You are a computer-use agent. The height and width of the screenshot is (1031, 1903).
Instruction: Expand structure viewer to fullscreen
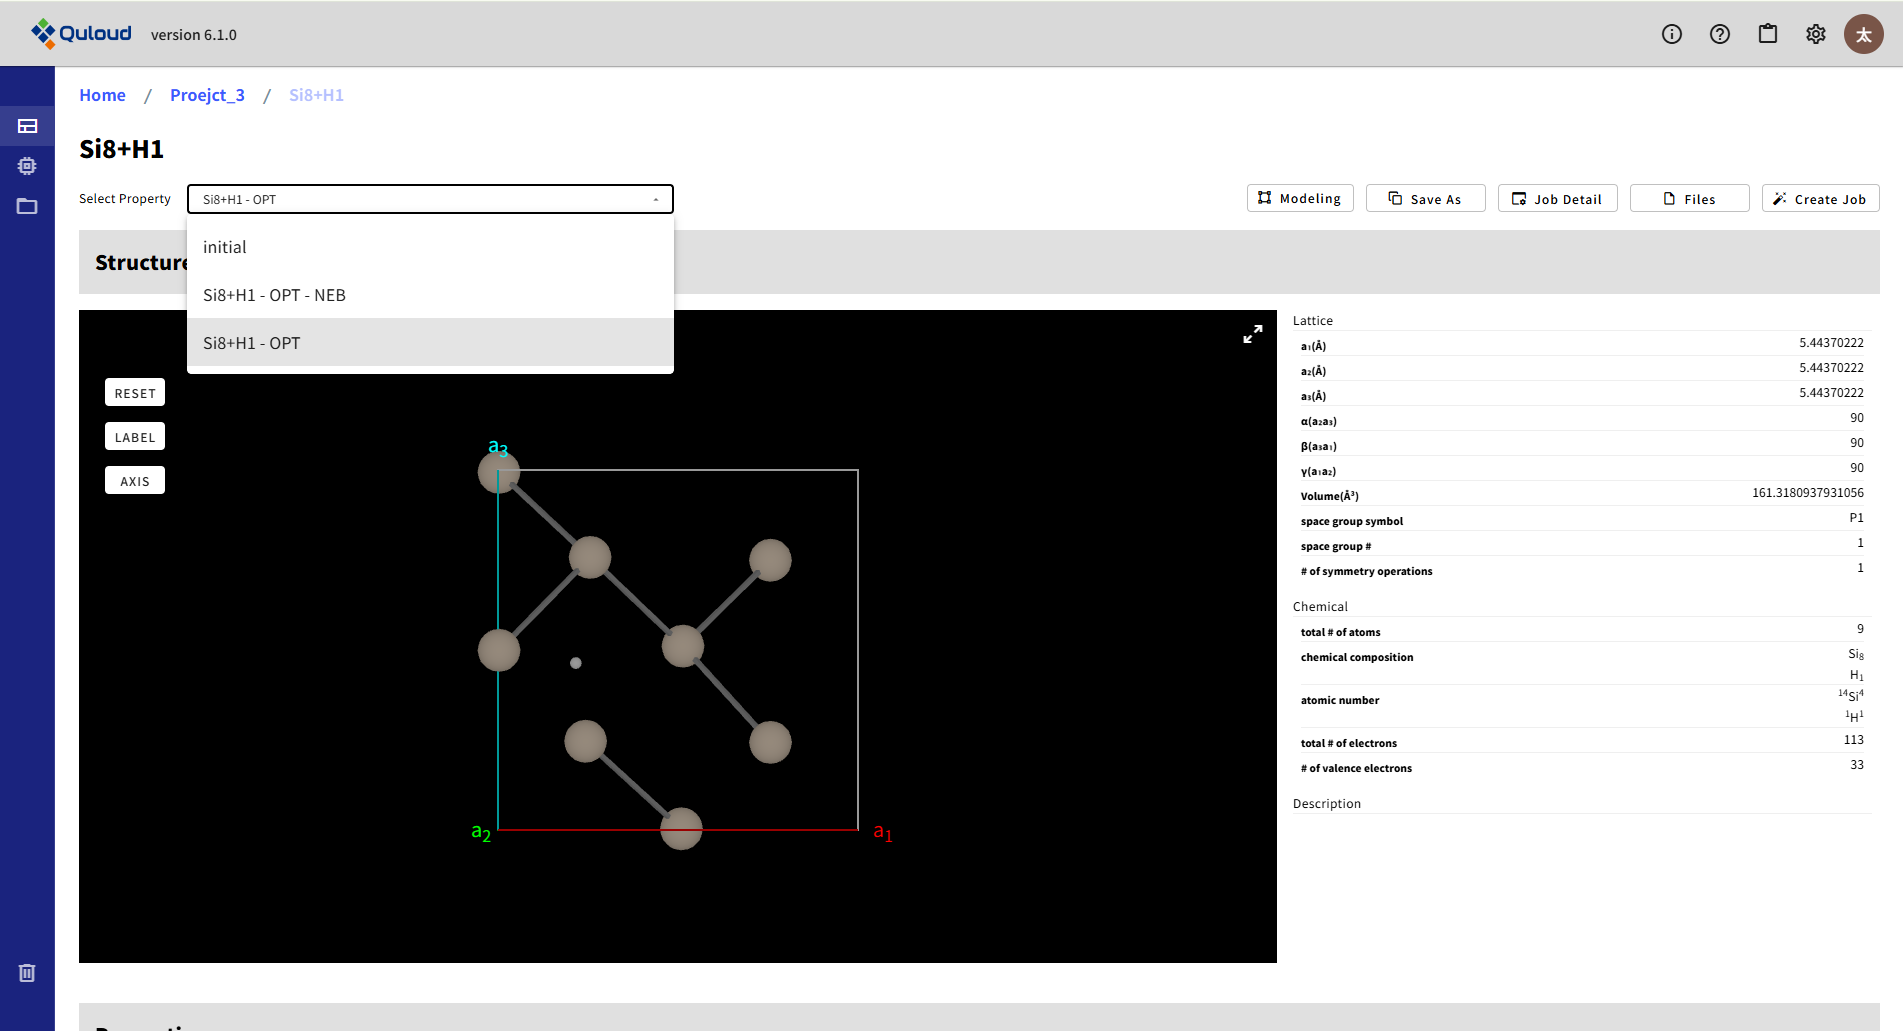pyautogui.click(x=1252, y=334)
